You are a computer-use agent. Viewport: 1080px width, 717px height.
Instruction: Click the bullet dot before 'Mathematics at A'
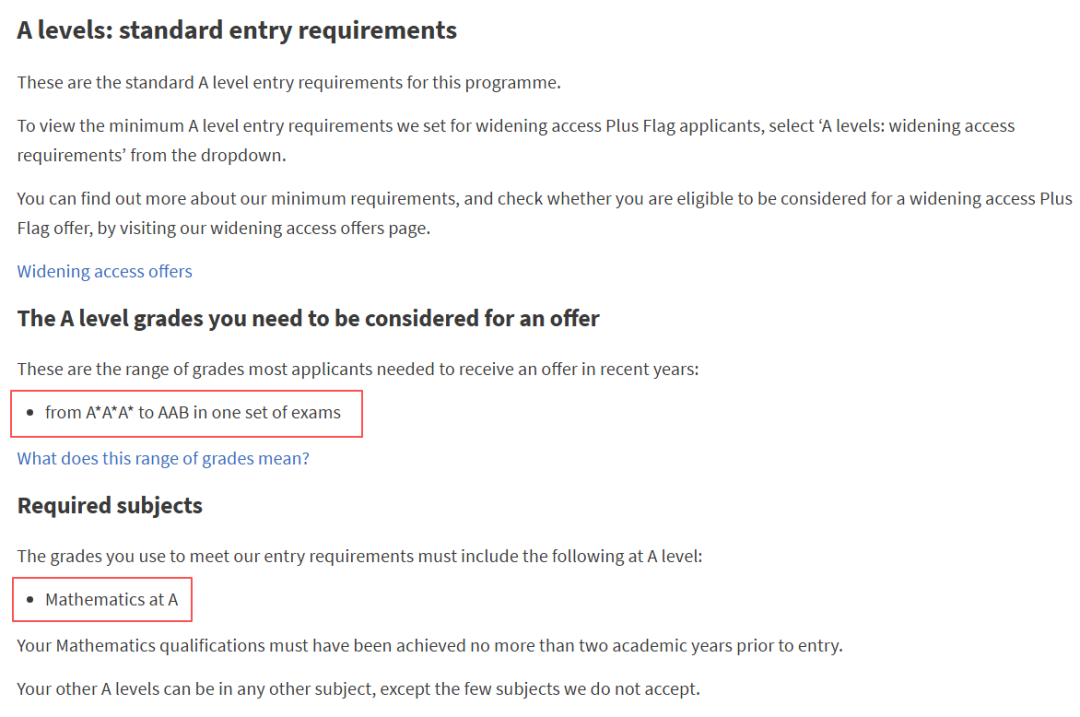pyautogui.click(x=31, y=600)
